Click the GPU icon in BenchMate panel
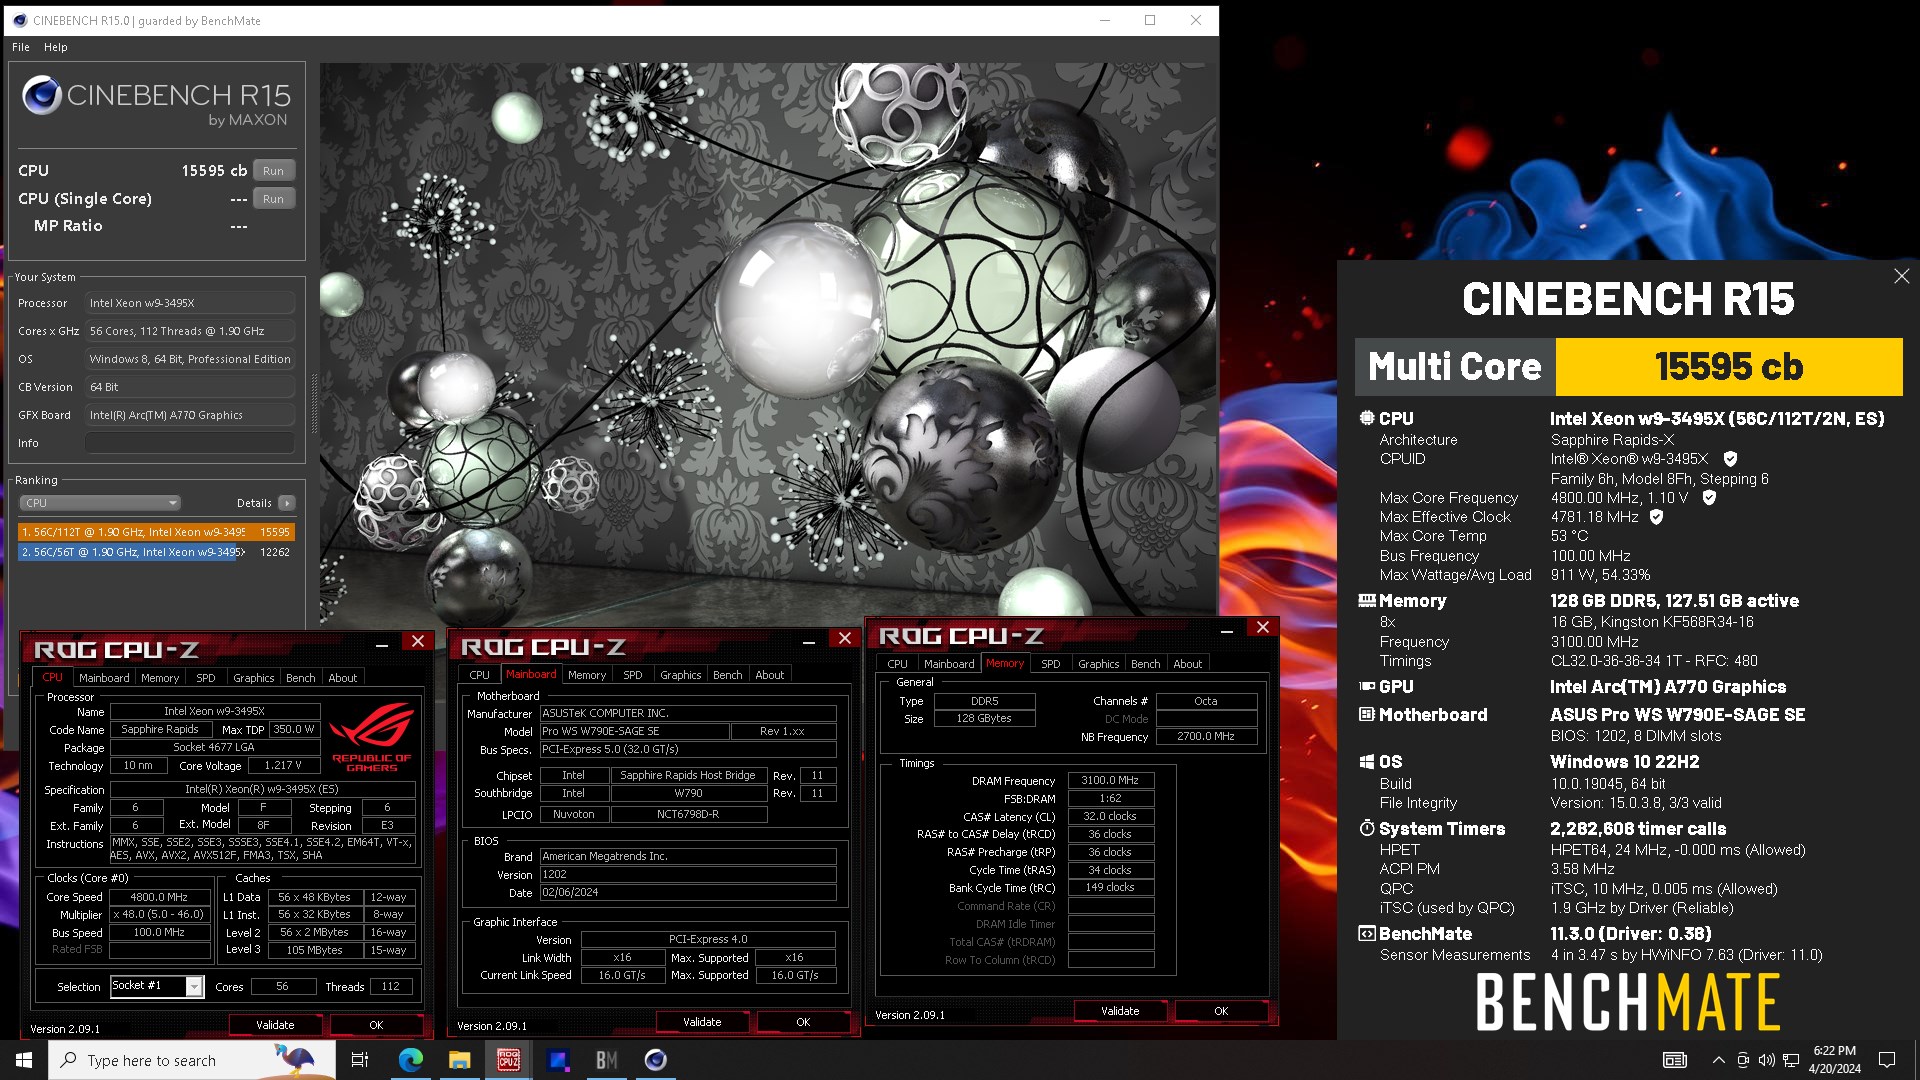 pos(1366,686)
